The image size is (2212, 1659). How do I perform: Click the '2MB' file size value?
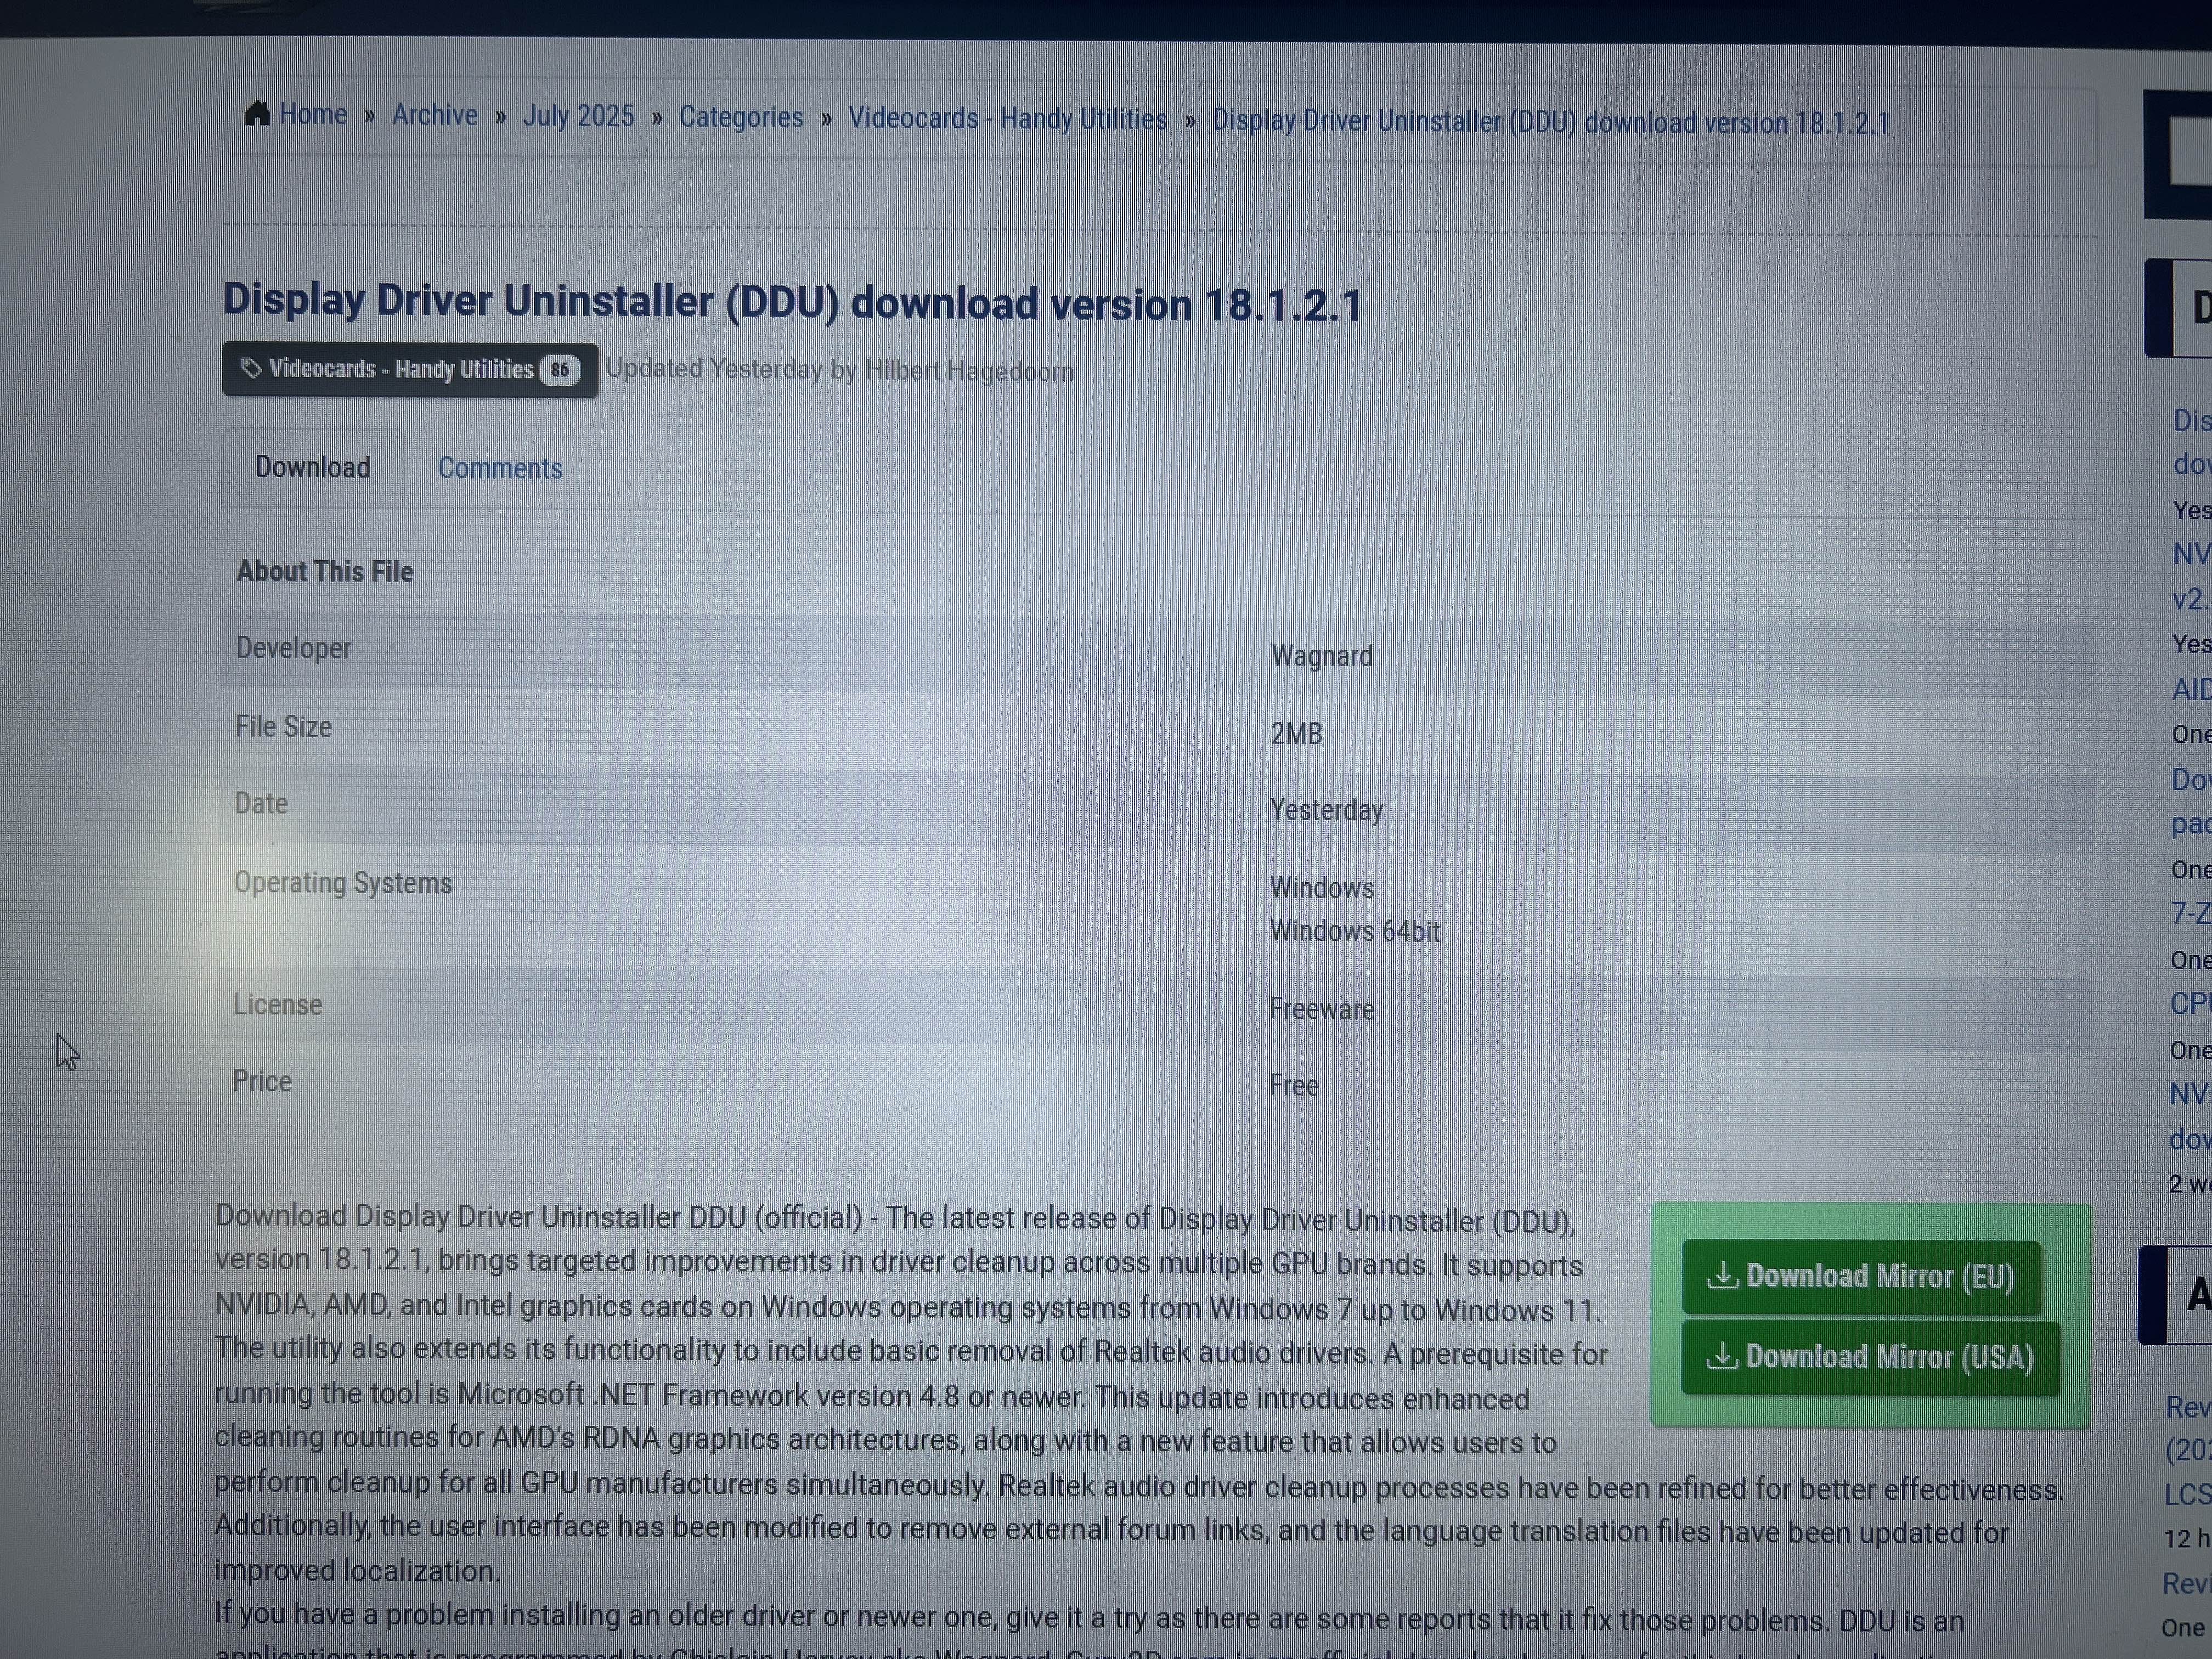coord(1297,734)
